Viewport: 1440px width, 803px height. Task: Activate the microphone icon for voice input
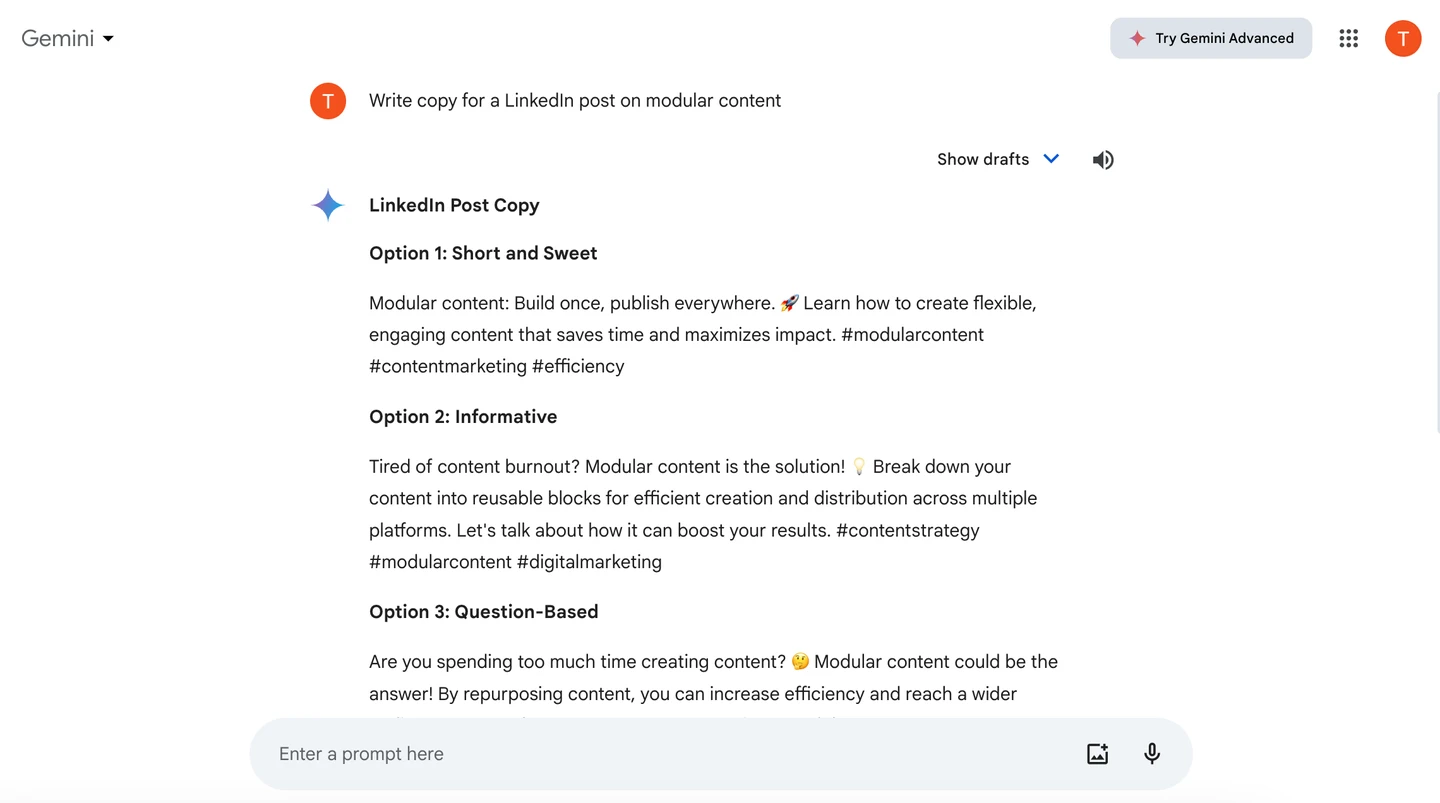click(x=1151, y=753)
